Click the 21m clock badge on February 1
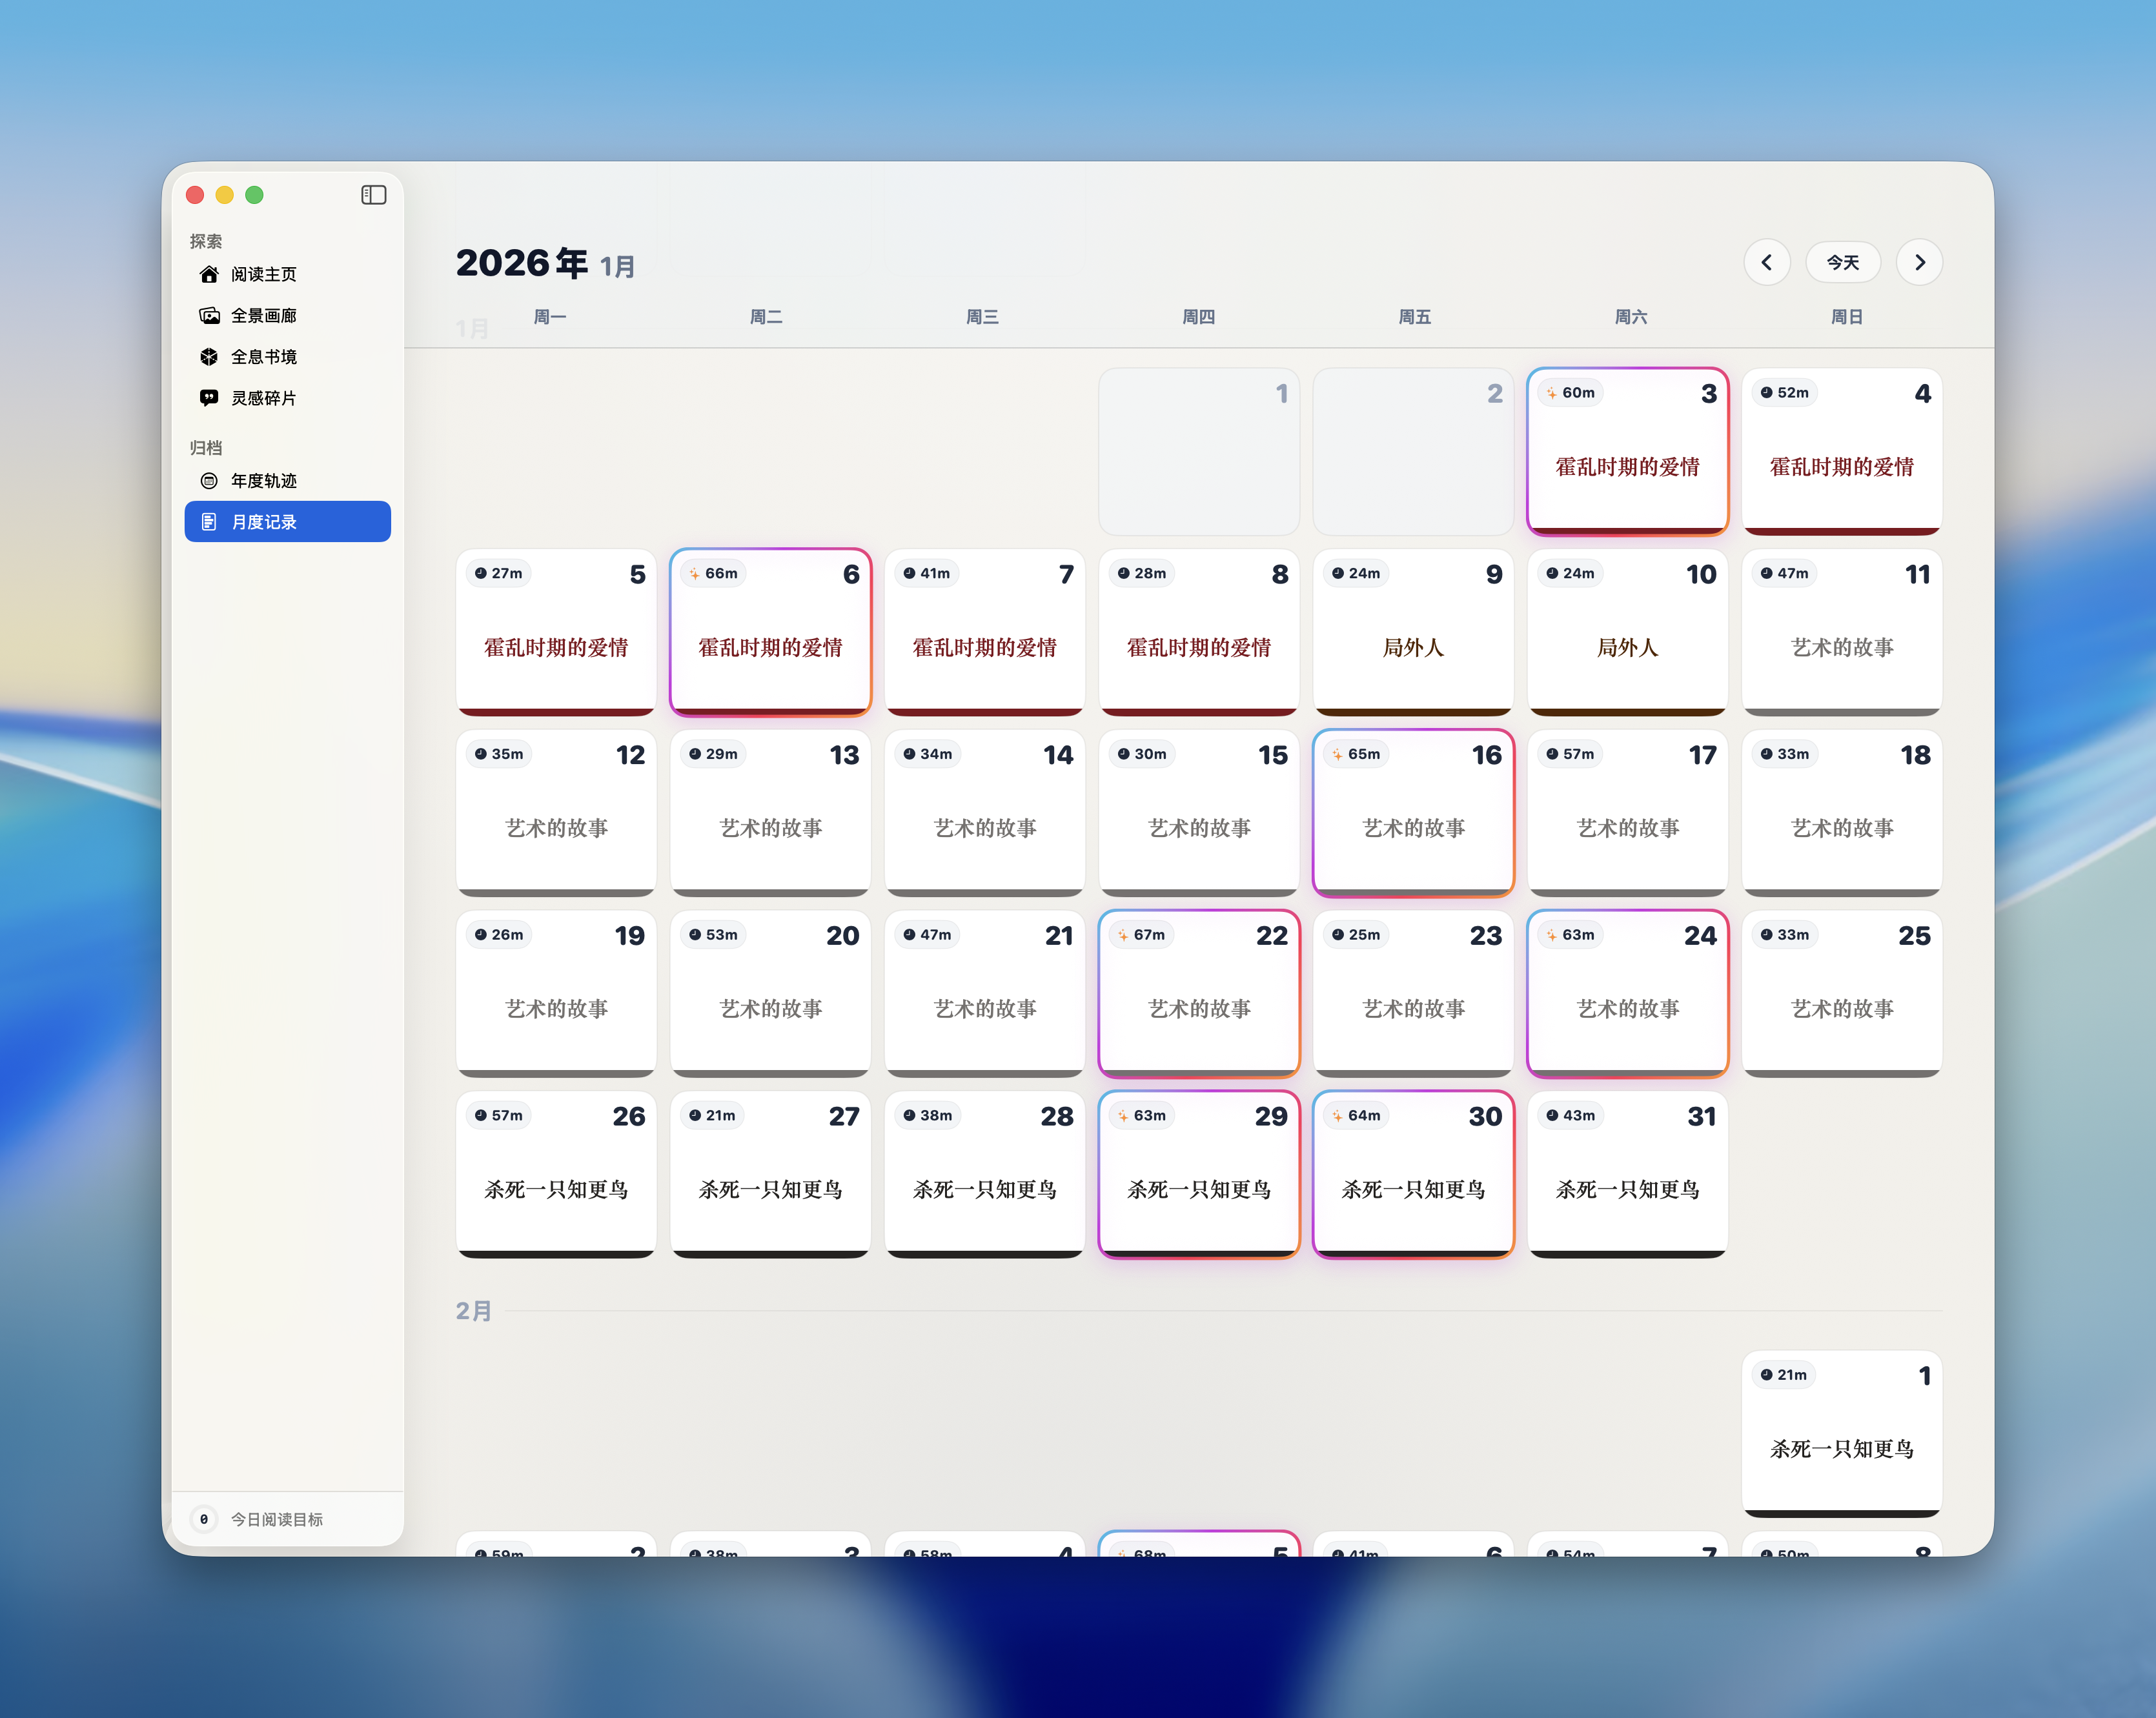Viewport: 2156px width, 1718px height. (1784, 1375)
